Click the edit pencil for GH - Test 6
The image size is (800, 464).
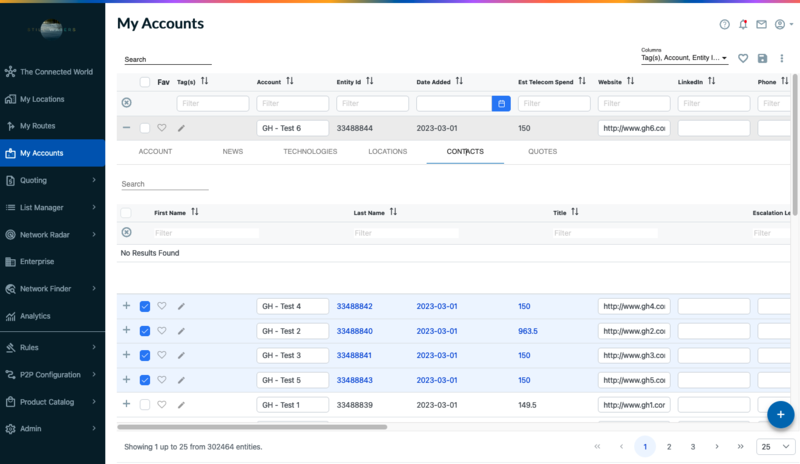pyautogui.click(x=181, y=128)
